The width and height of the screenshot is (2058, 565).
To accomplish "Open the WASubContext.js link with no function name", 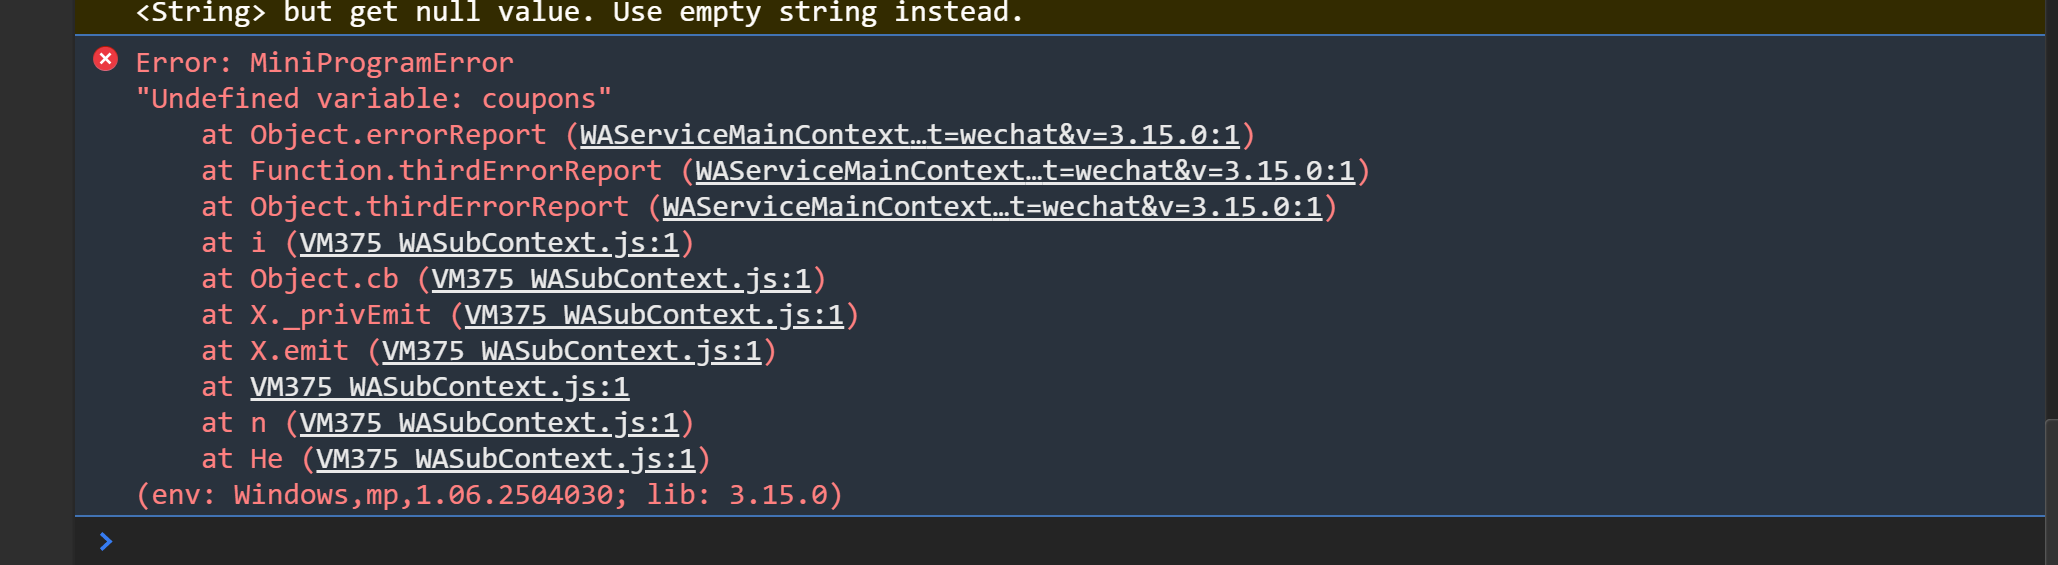I will coord(439,387).
